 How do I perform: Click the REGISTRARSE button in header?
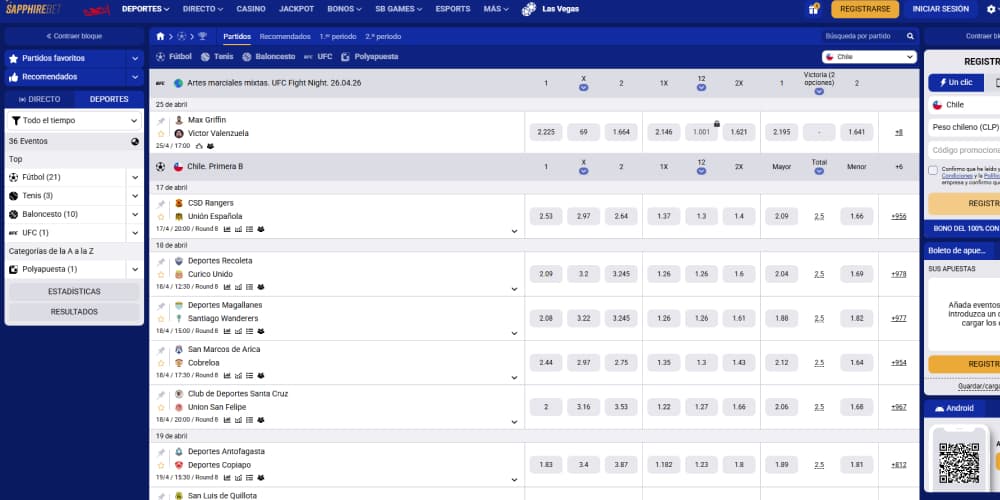click(x=865, y=9)
